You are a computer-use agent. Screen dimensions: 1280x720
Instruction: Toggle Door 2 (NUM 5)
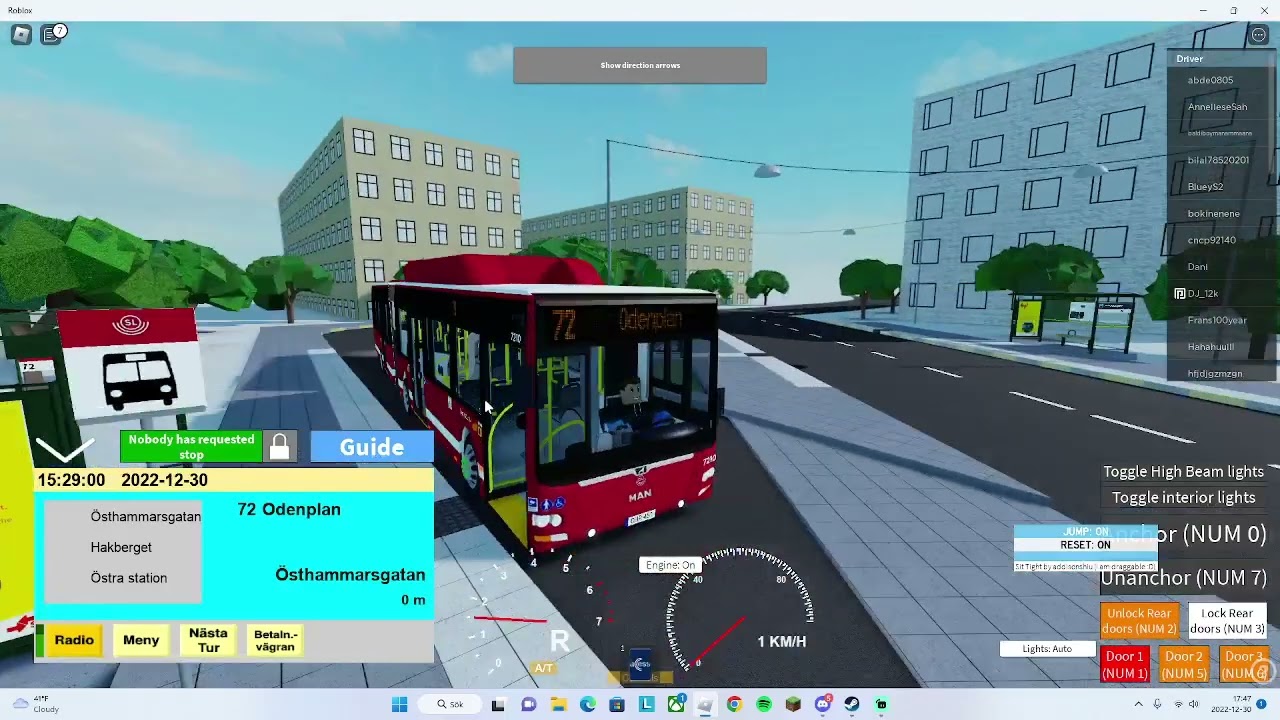tap(1183, 665)
